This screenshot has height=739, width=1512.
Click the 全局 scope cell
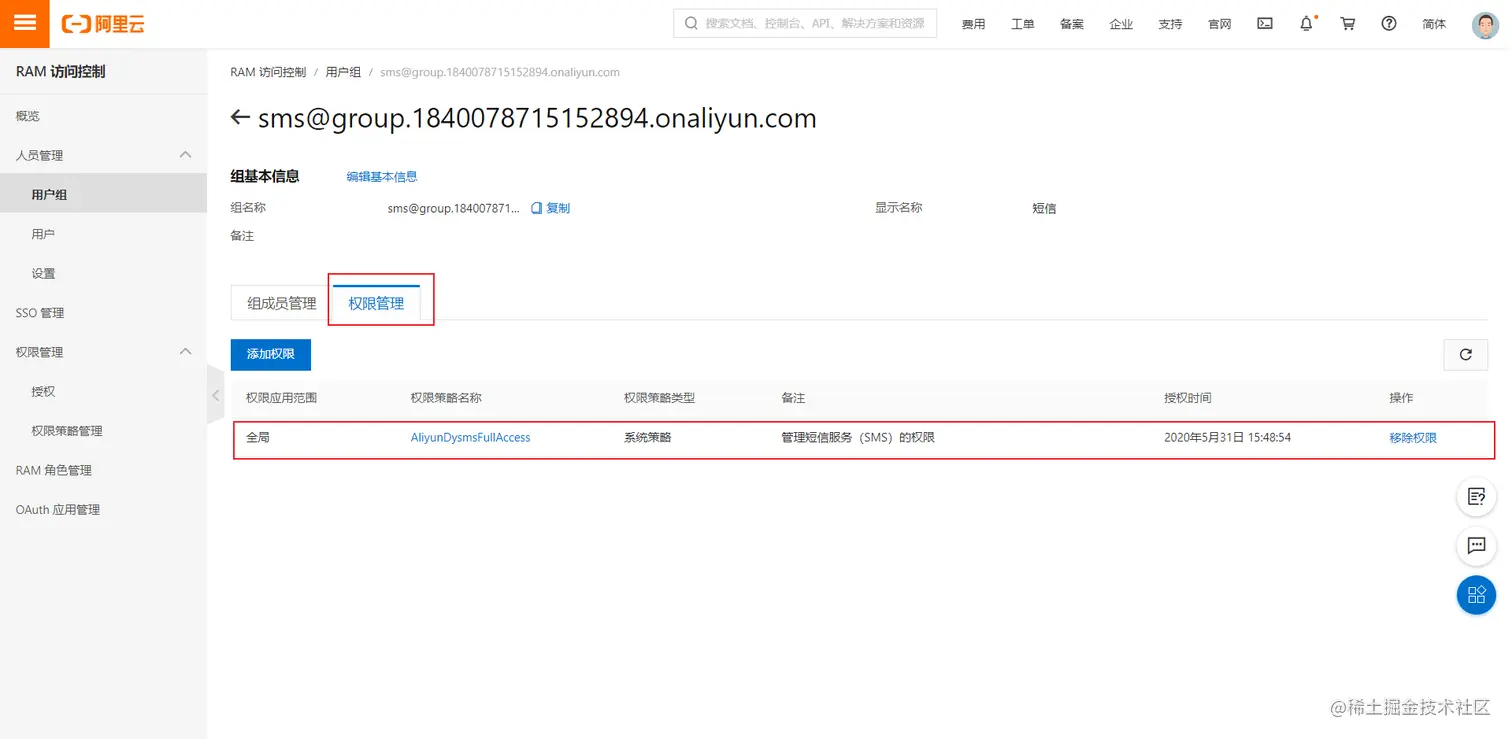pos(258,438)
